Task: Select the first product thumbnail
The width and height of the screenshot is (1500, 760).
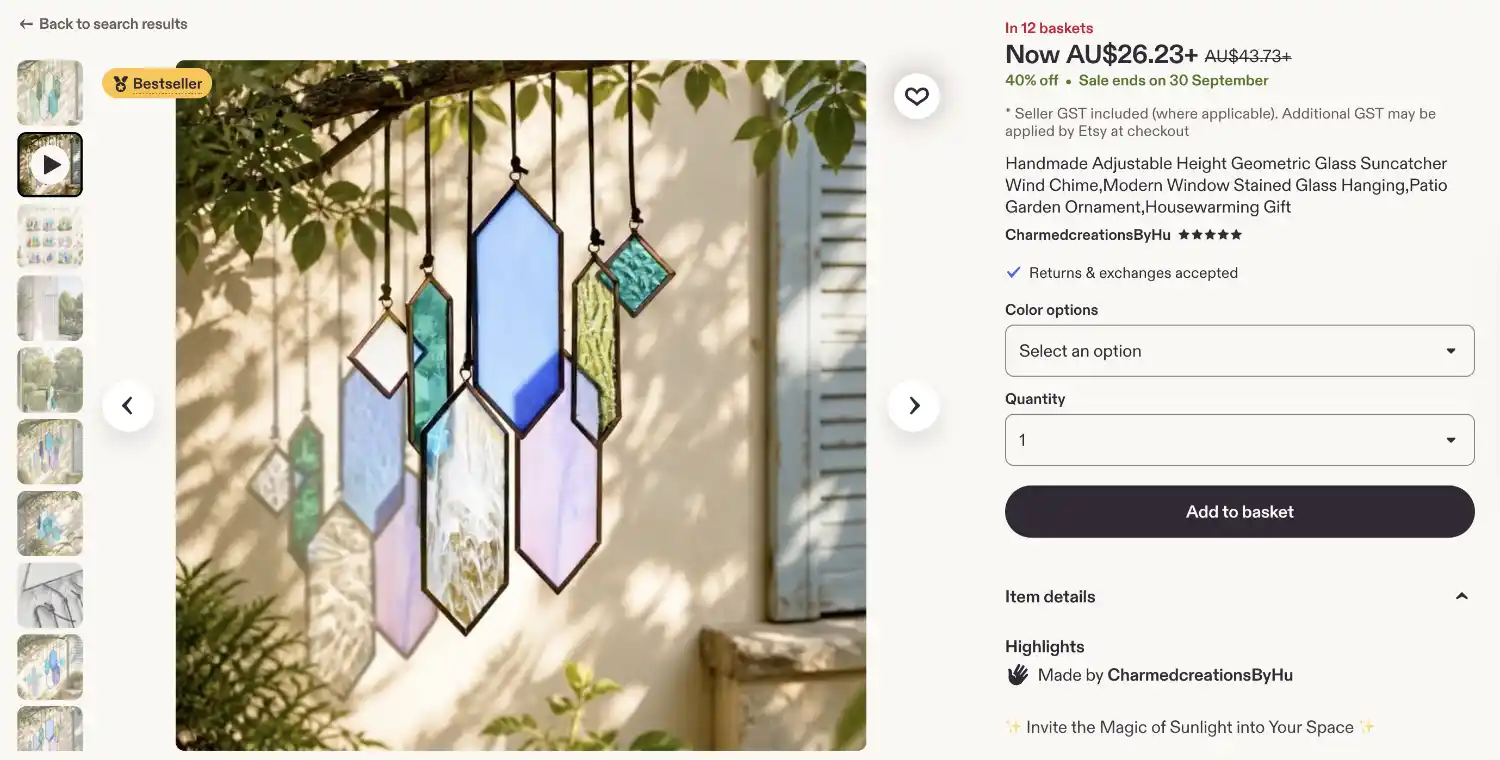Action: [x=50, y=93]
